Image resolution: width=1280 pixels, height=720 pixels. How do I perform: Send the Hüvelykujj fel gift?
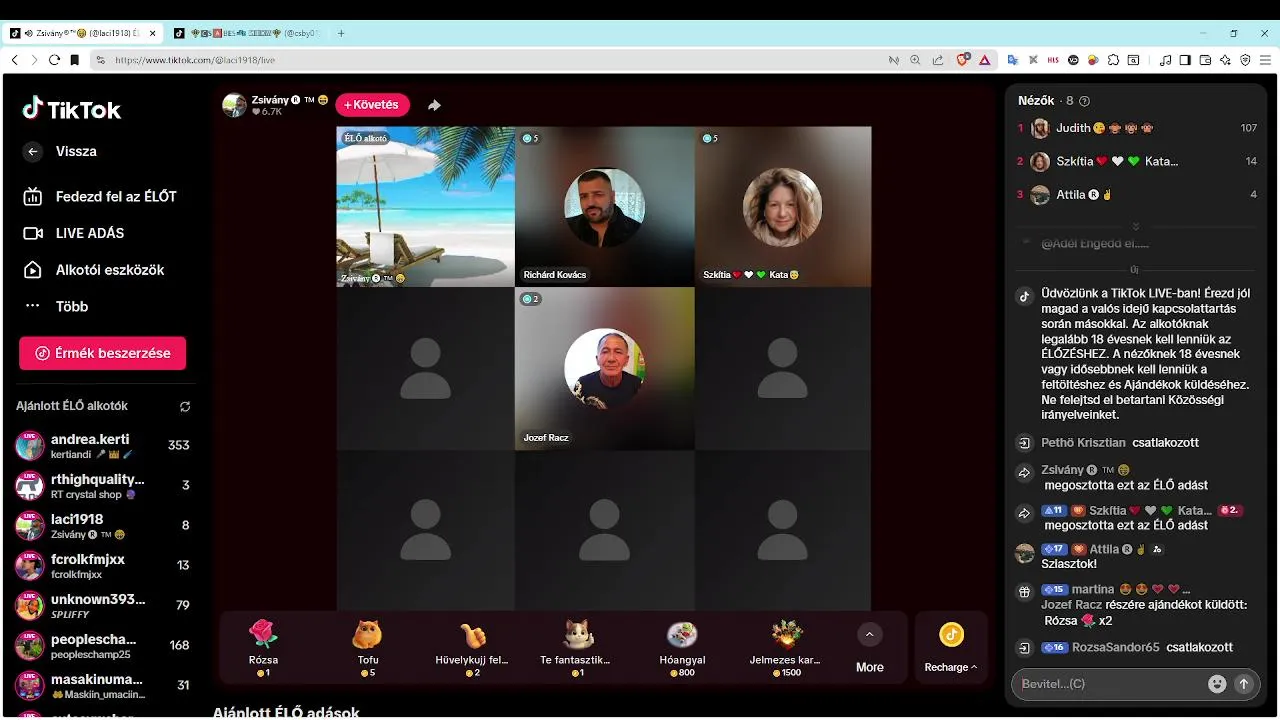pos(472,648)
